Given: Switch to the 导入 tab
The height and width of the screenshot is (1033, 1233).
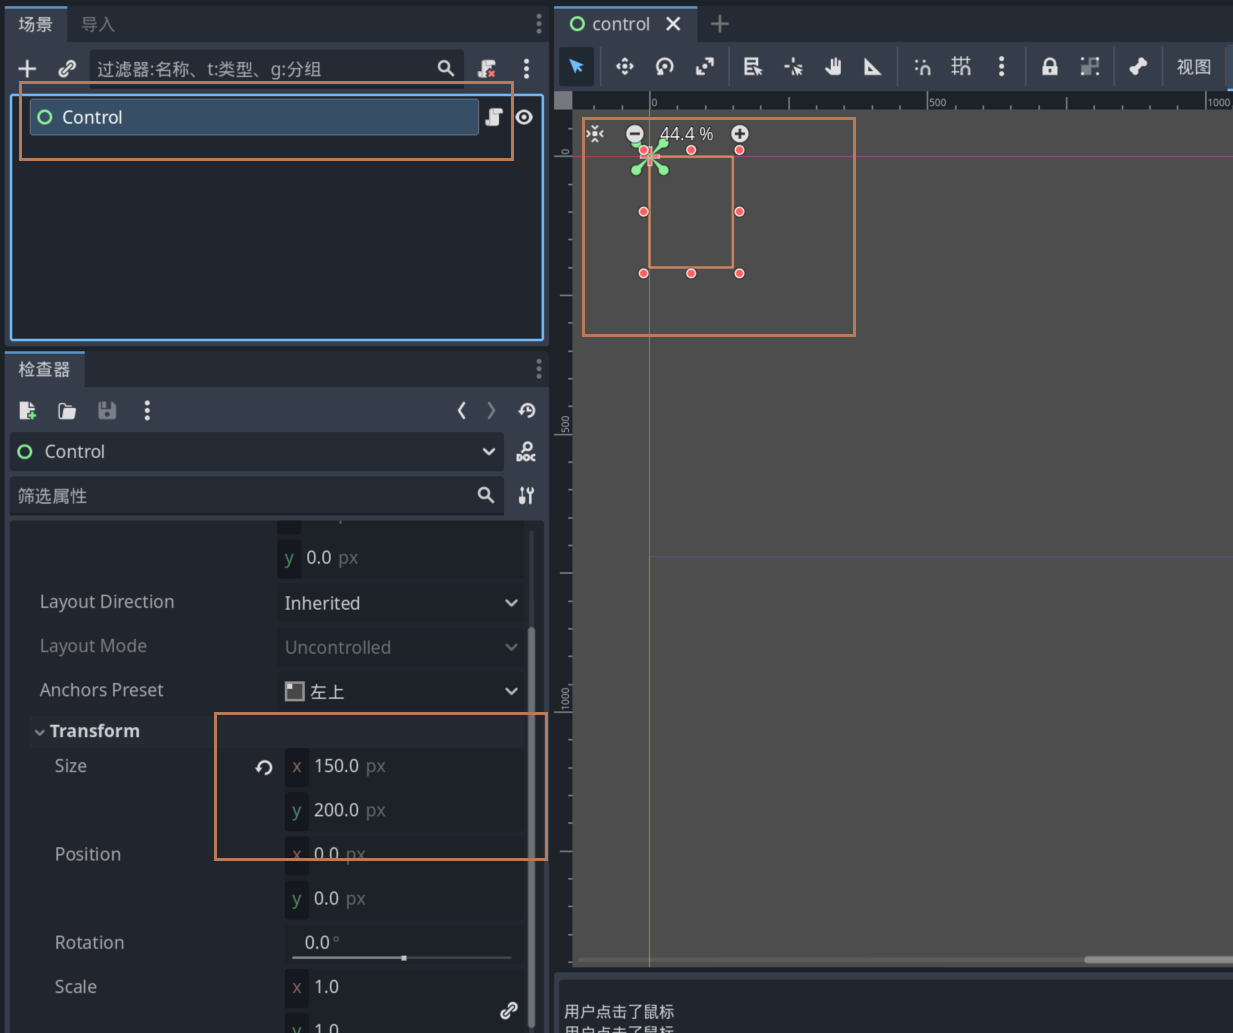Looking at the screenshot, I should point(98,24).
